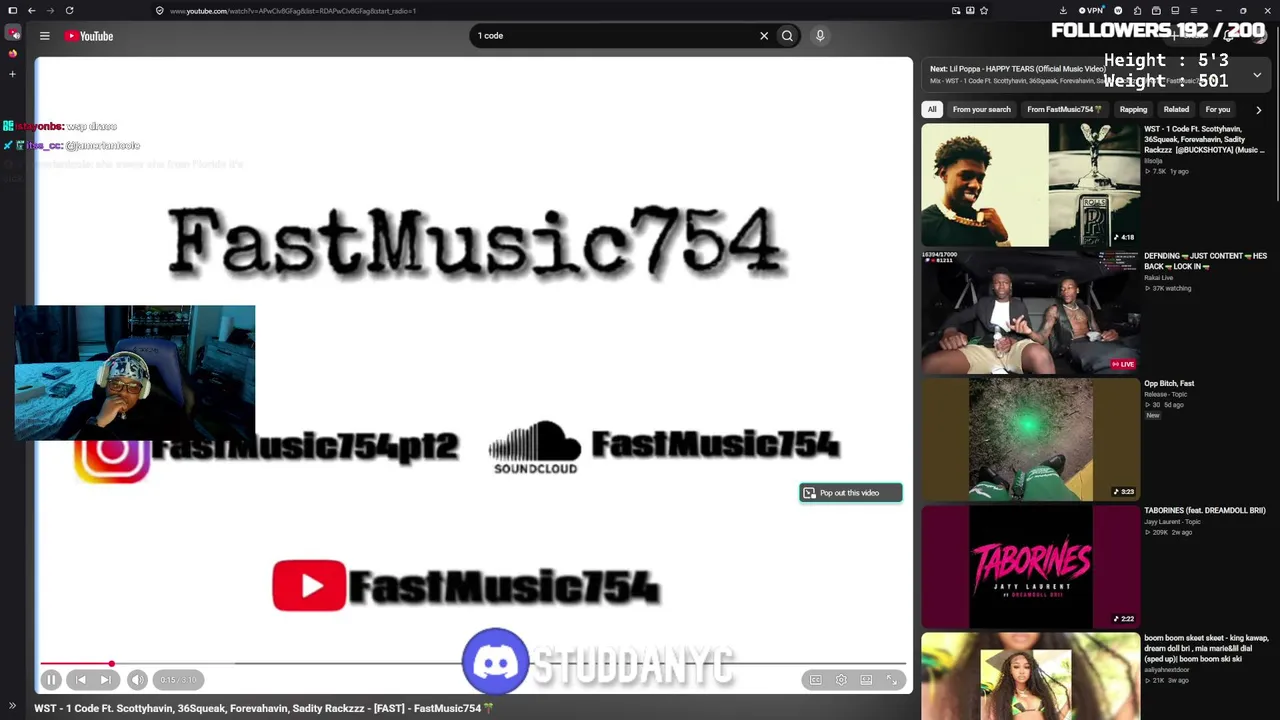Open the TABORINES video thumbnail
Image resolution: width=1280 pixels, height=720 pixels.
tap(1030, 566)
